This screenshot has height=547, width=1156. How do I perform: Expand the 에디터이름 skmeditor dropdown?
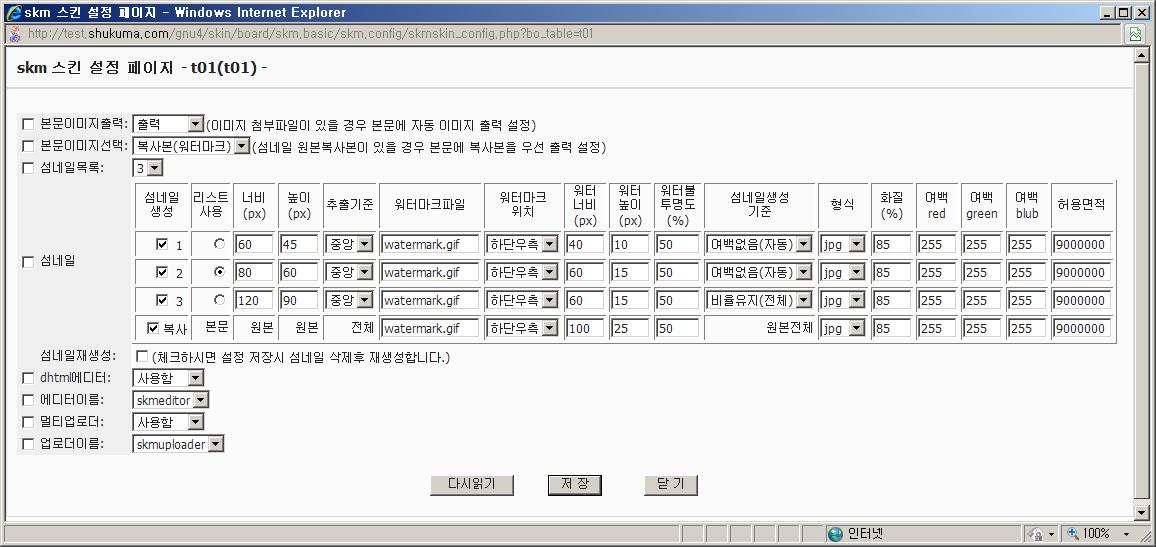click(x=171, y=400)
